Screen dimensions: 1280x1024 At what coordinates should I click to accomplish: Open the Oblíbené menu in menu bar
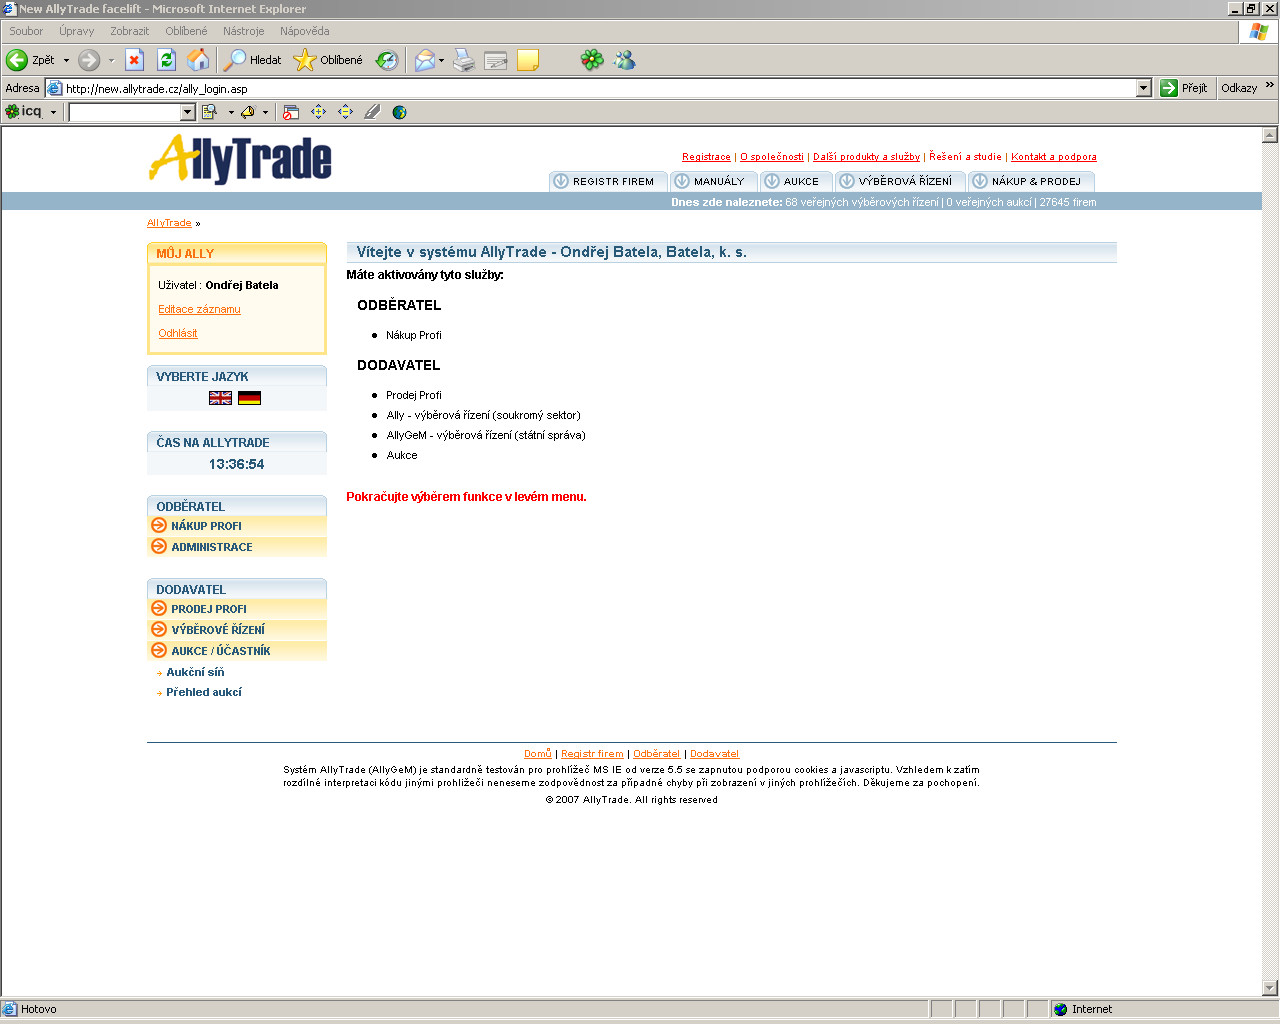[x=186, y=31]
